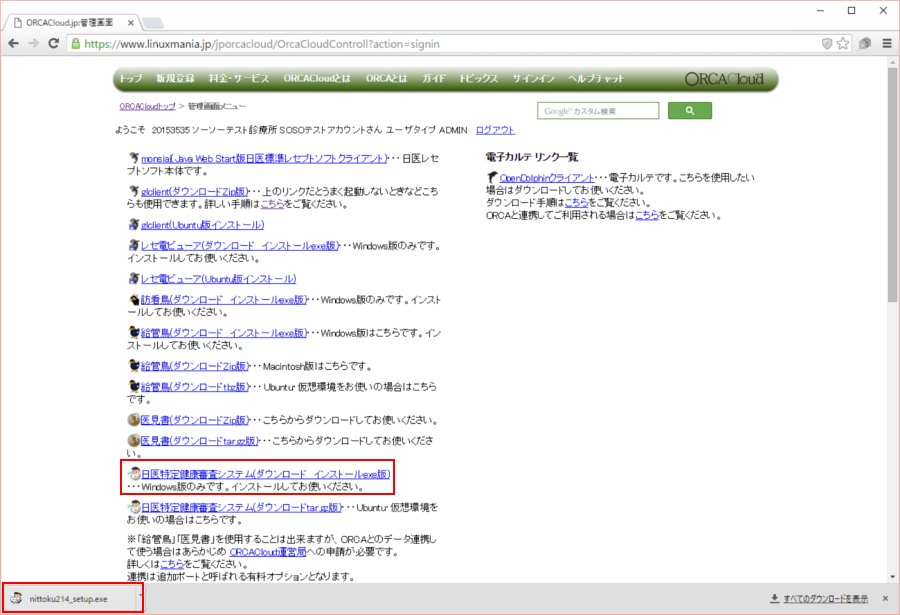The height and width of the screenshot is (615, 900).
Task: Click the browser back arrow
Action: (15, 44)
